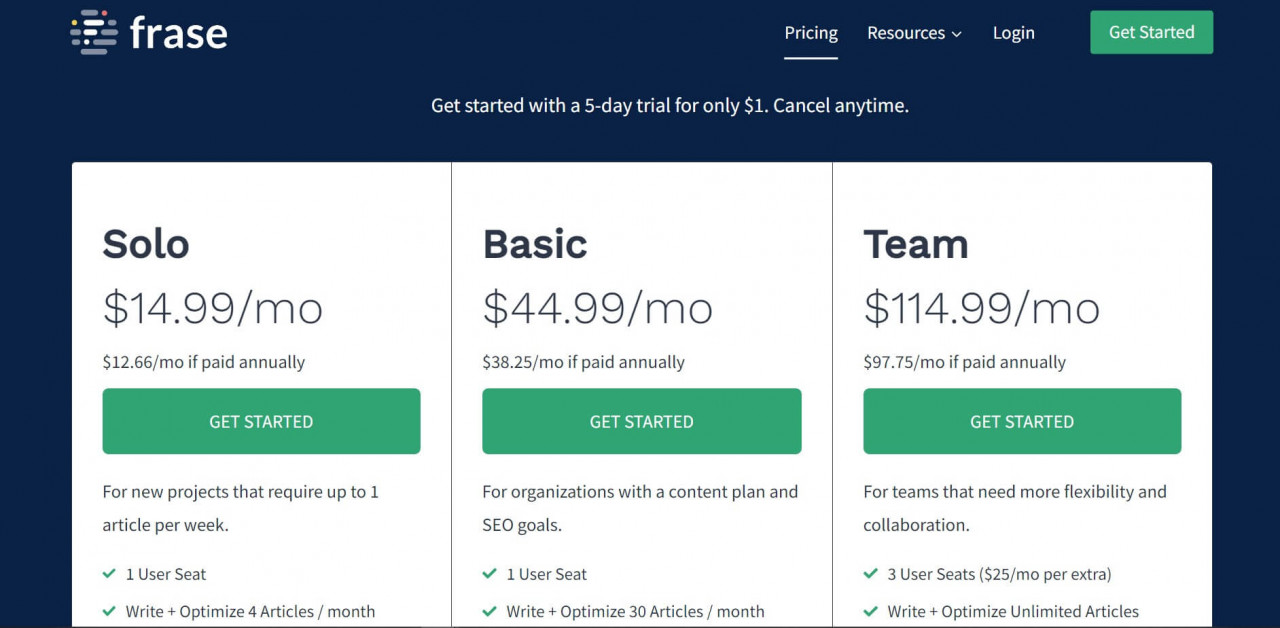Select the Solo plan heading
The height and width of the screenshot is (628, 1280).
(x=146, y=244)
